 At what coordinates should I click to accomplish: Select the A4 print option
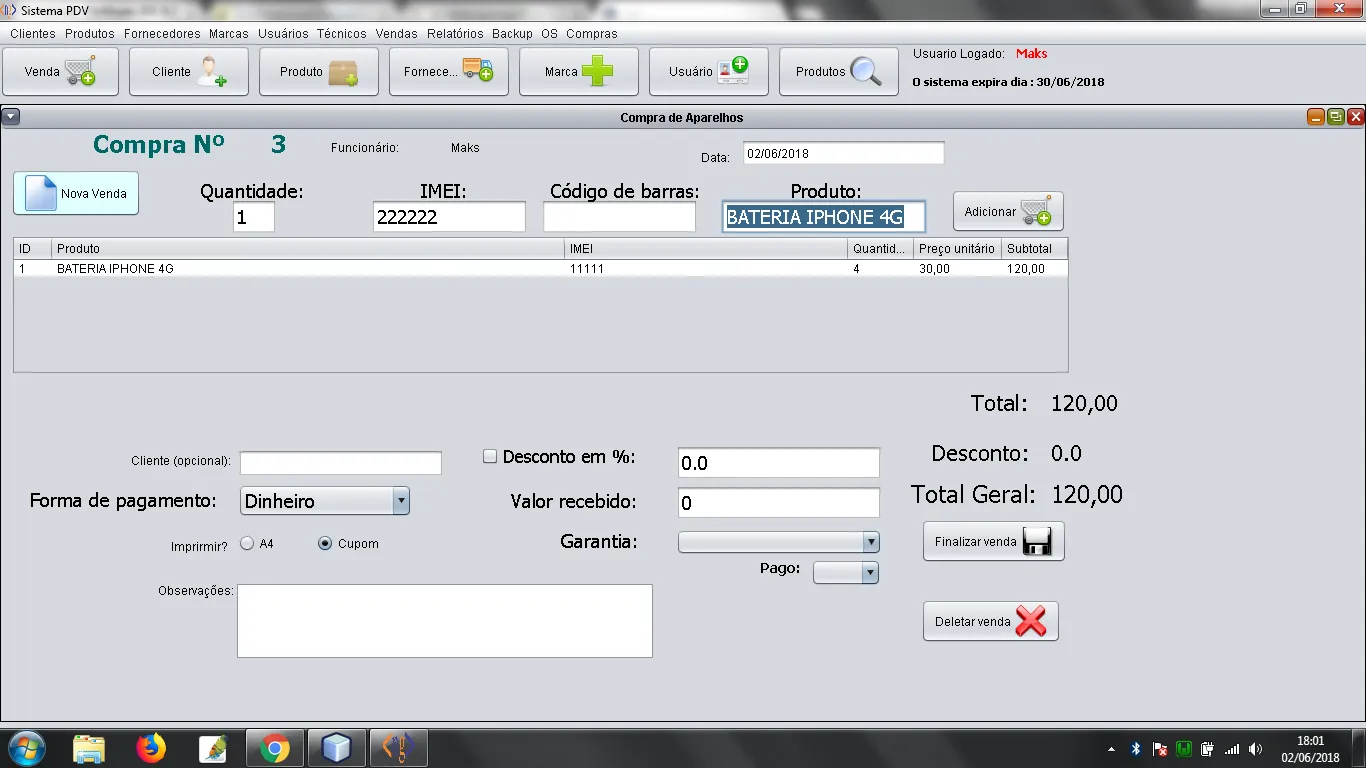247,544
